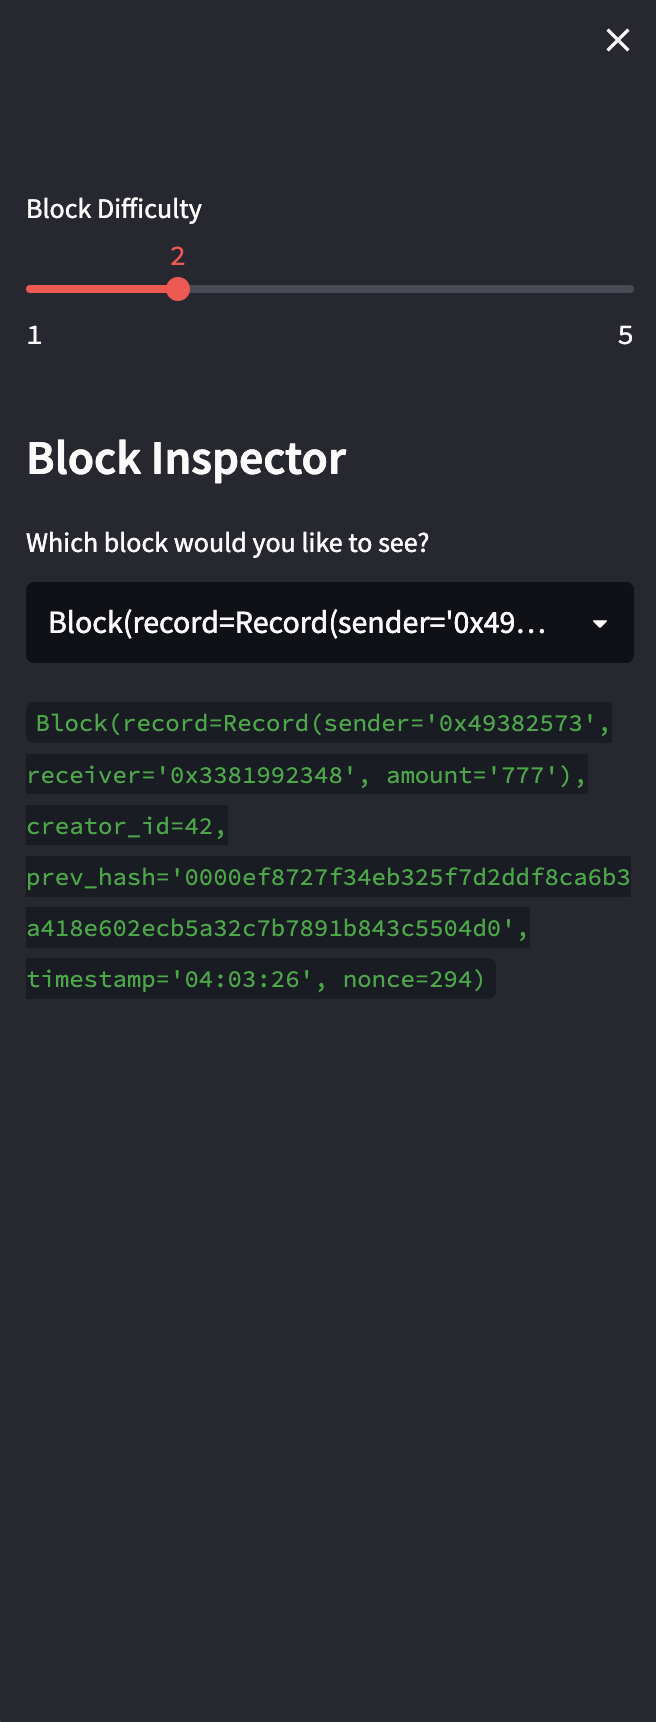Select the maximum difficulty label '5'
Viewport: 656px width, 1722px height.
click(x=625, y=335)
